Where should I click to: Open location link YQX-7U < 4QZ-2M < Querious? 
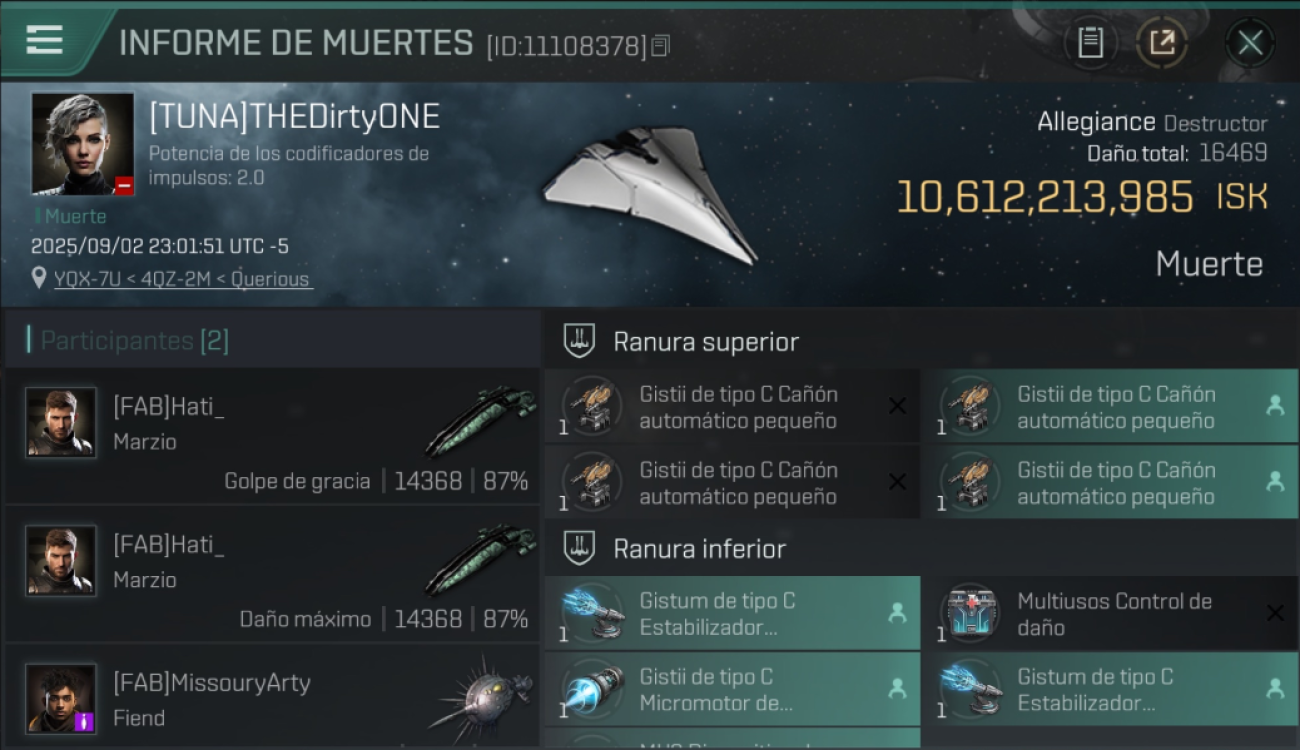tap(181, 279)
